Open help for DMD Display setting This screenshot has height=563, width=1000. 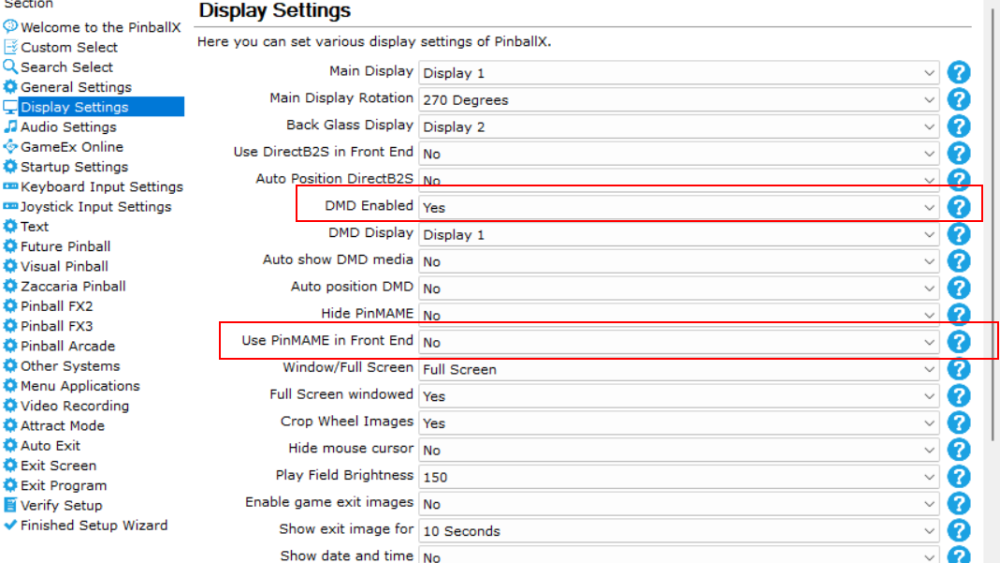[959, 234]
